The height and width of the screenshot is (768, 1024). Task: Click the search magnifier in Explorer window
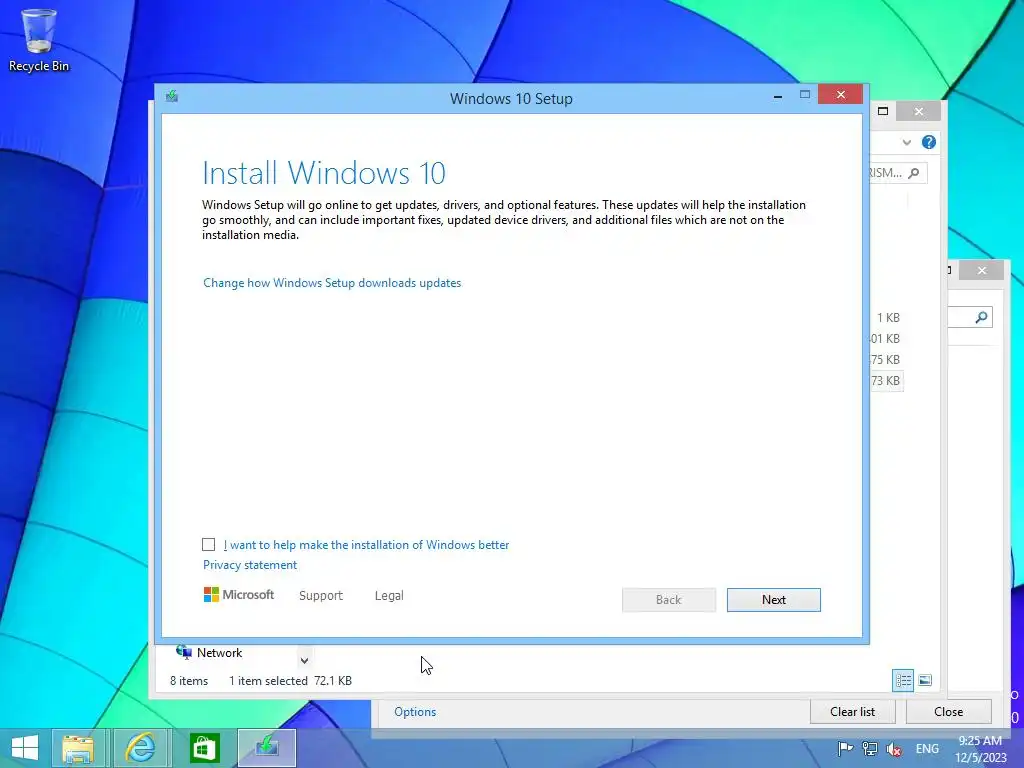(x=914, y=173)
